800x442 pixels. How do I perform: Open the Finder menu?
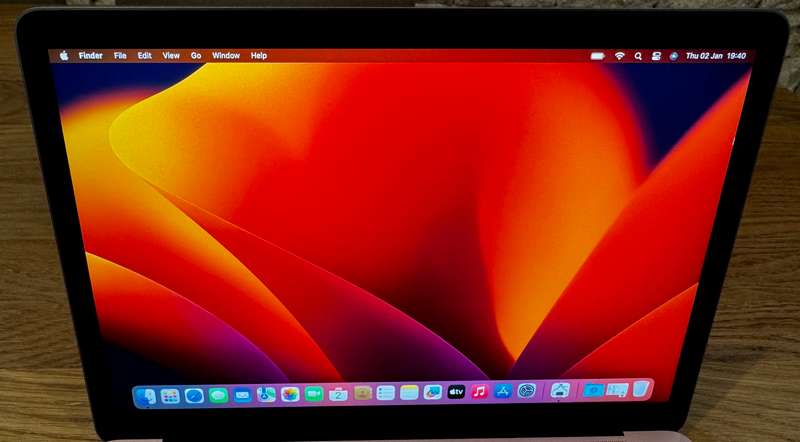(91, 56)
